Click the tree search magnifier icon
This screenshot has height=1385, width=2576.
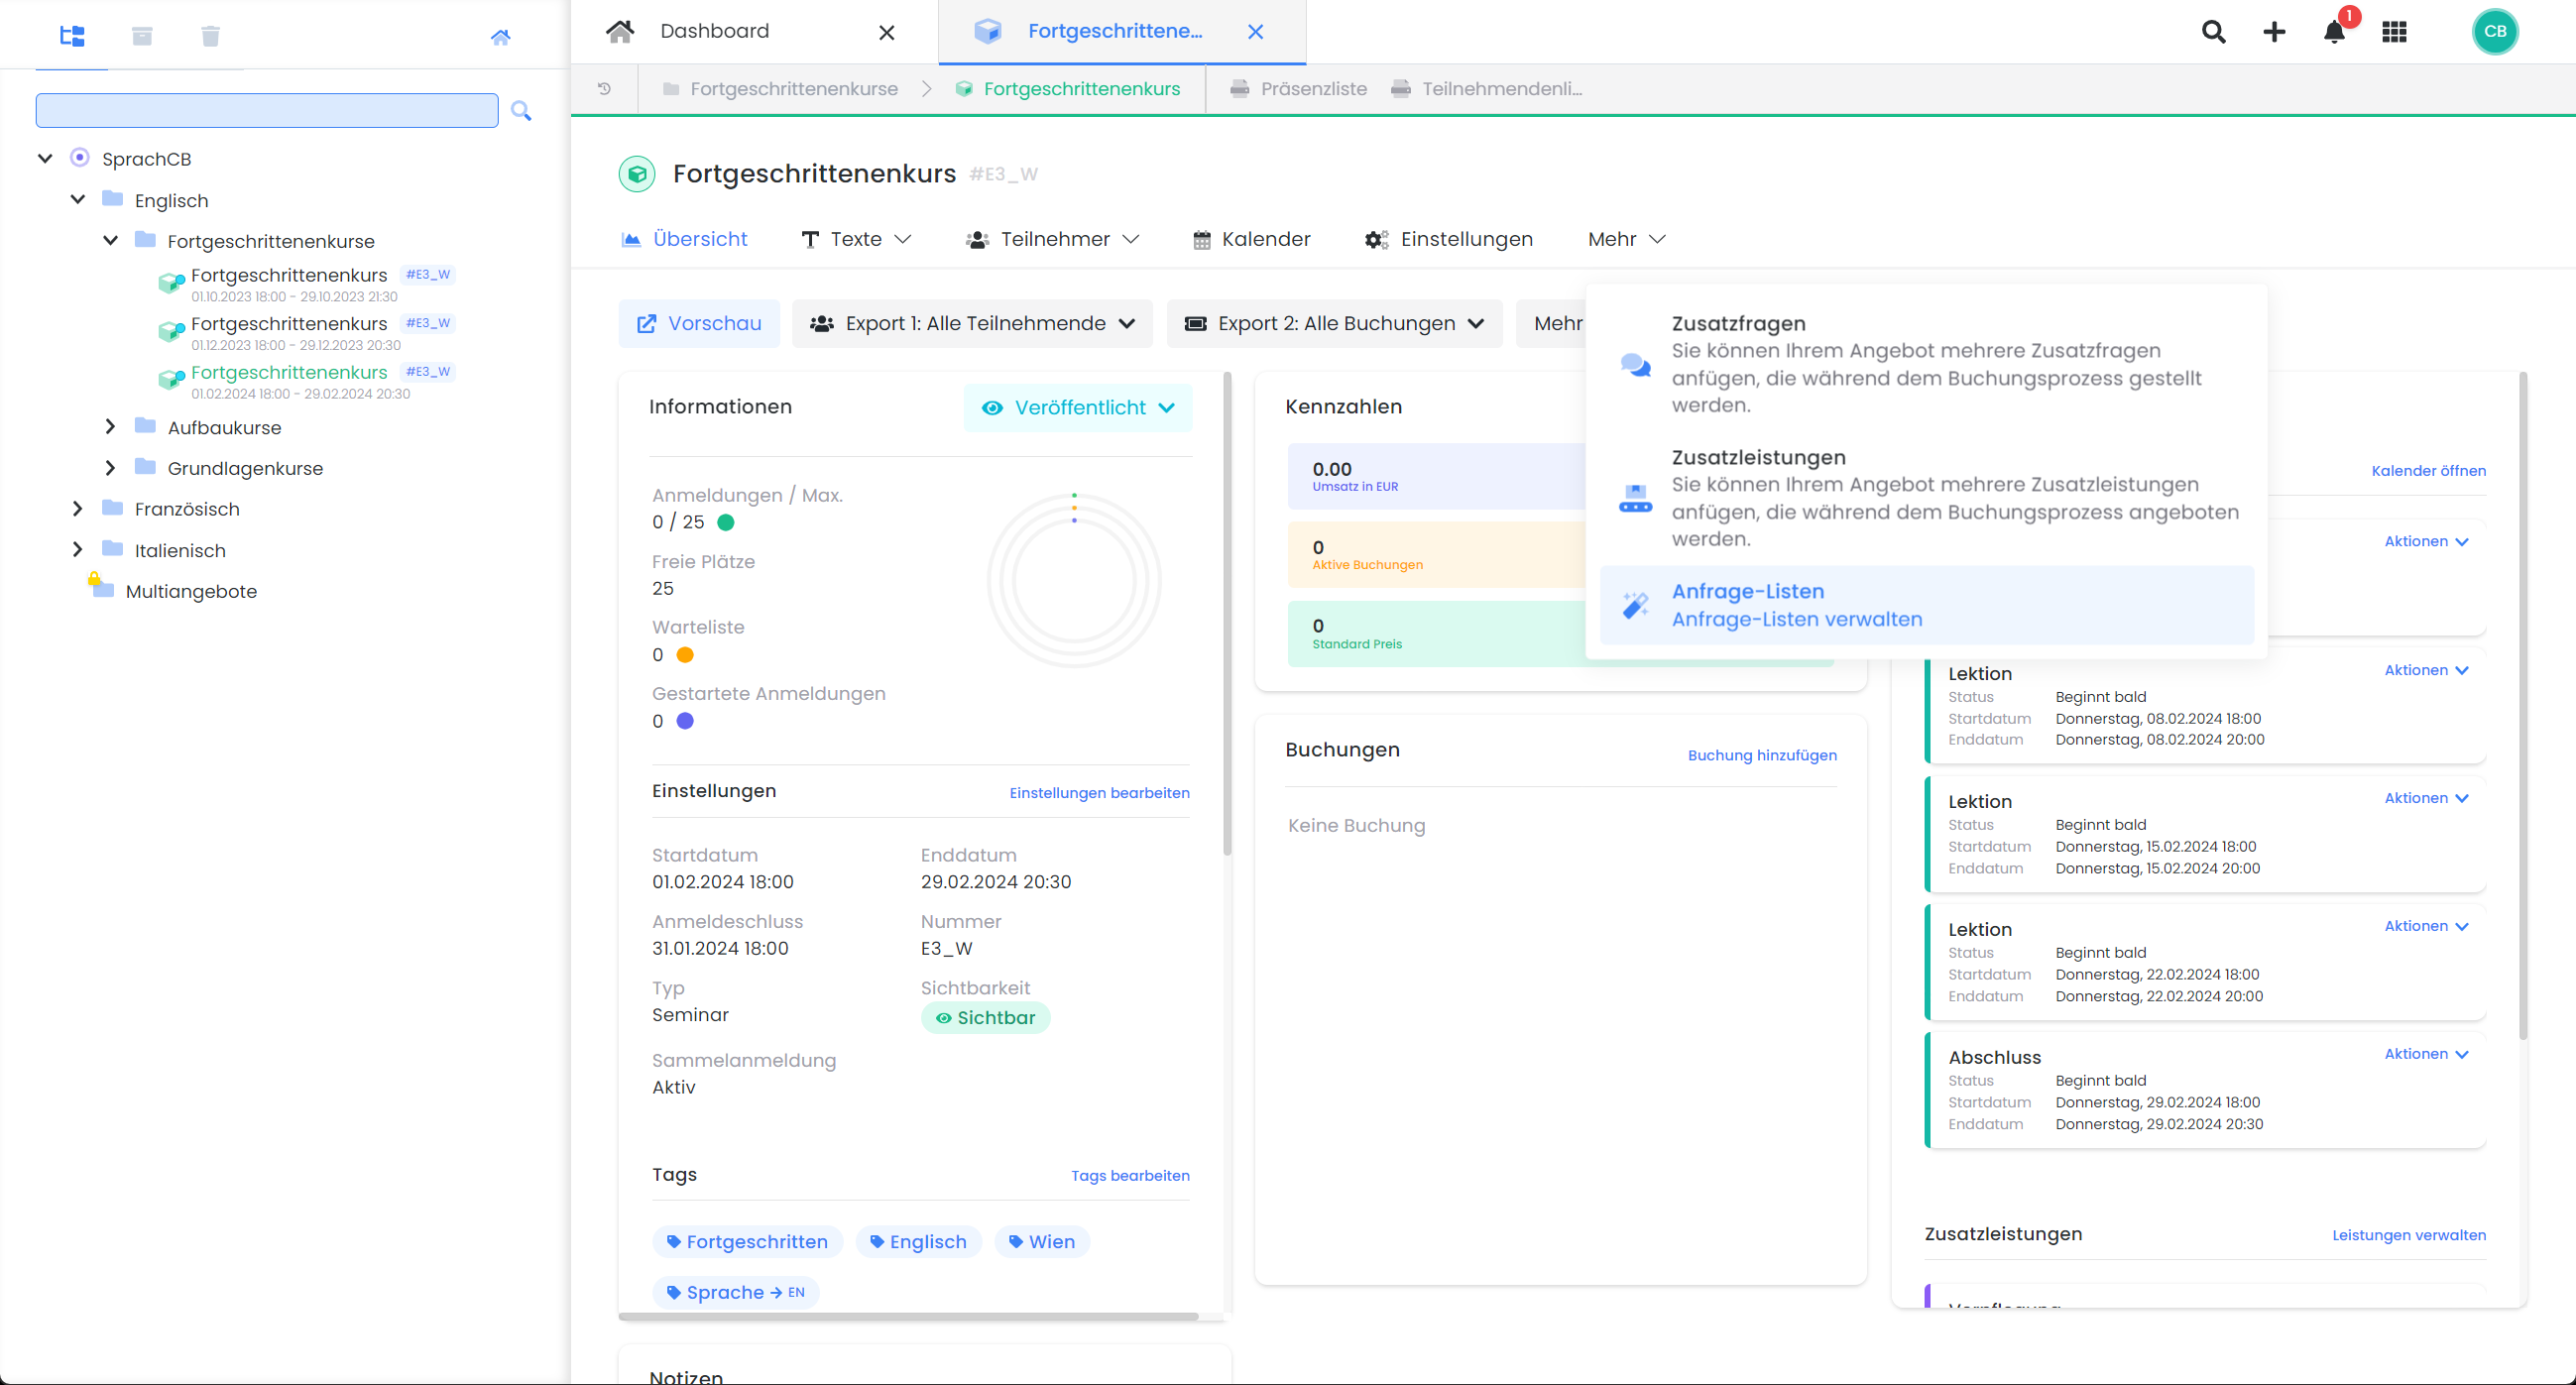(x=521, y=110)
